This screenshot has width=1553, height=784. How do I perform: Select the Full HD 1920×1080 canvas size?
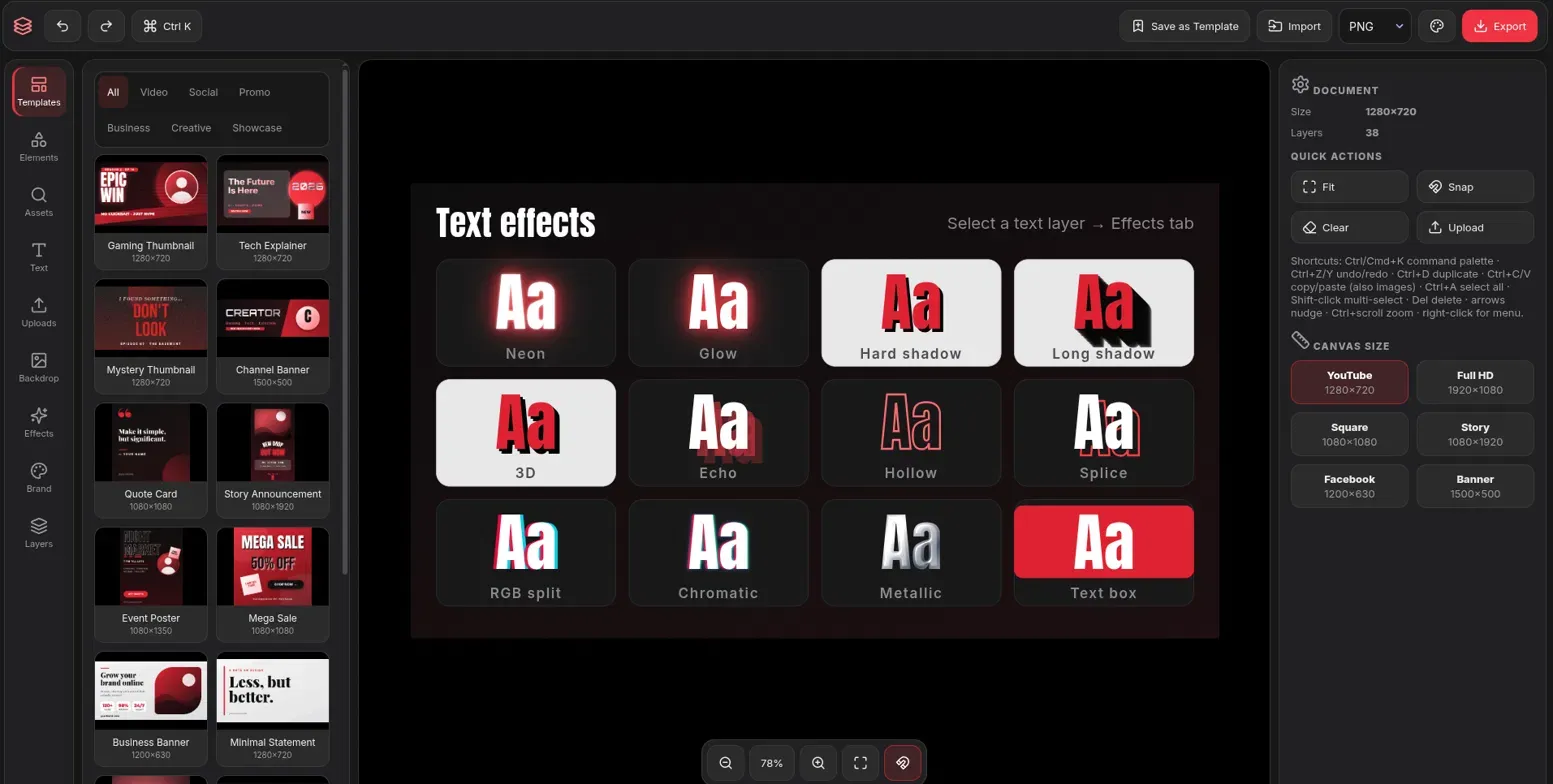coord(1475,382)
